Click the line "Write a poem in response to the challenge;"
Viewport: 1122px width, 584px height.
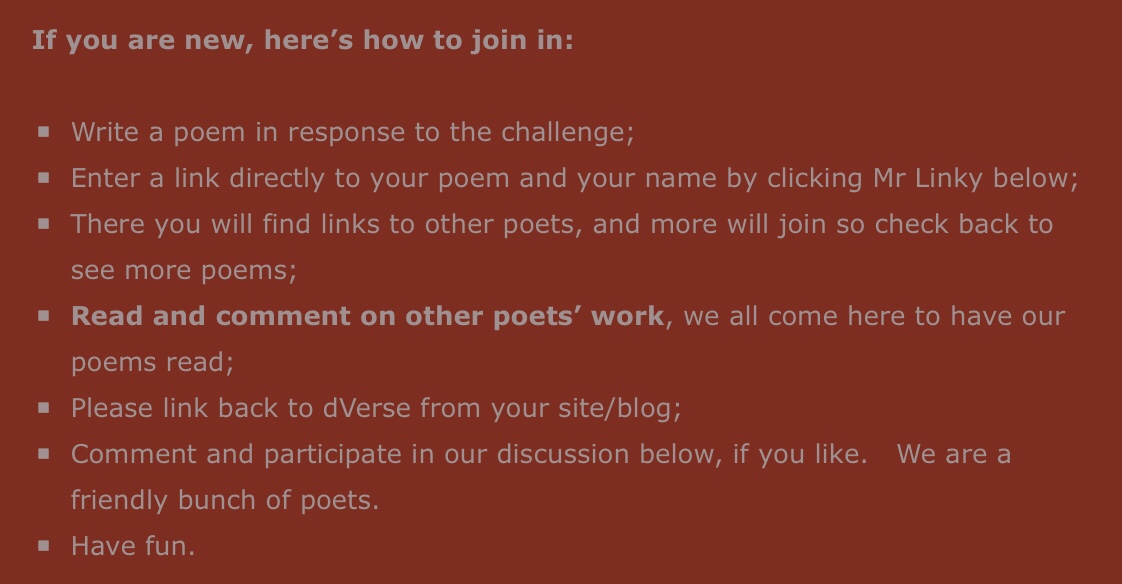[352, 132]
